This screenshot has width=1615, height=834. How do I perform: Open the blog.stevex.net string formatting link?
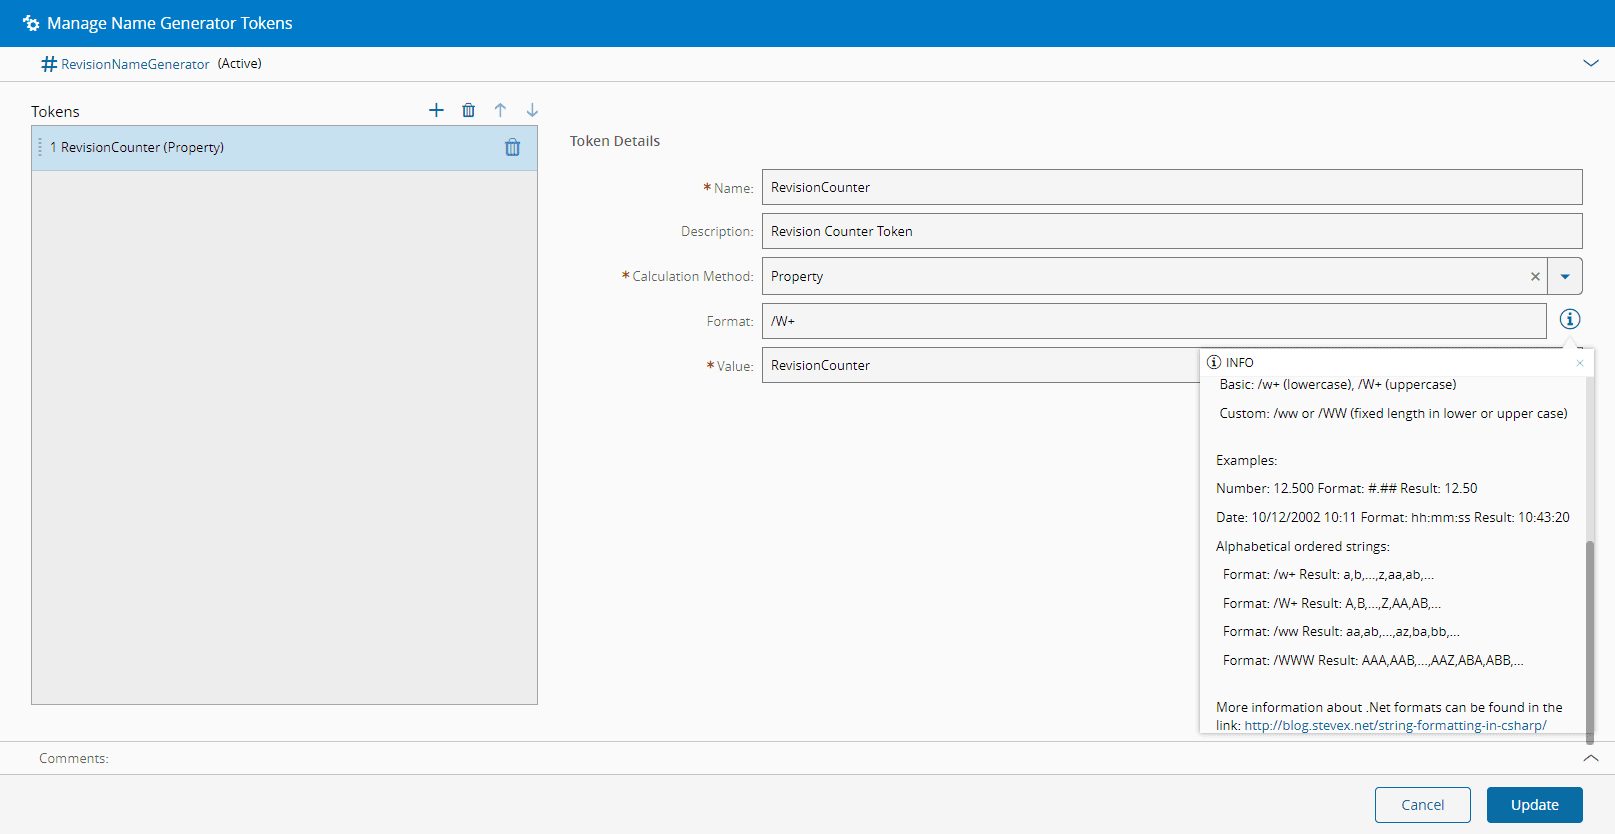click(1395, 726)
